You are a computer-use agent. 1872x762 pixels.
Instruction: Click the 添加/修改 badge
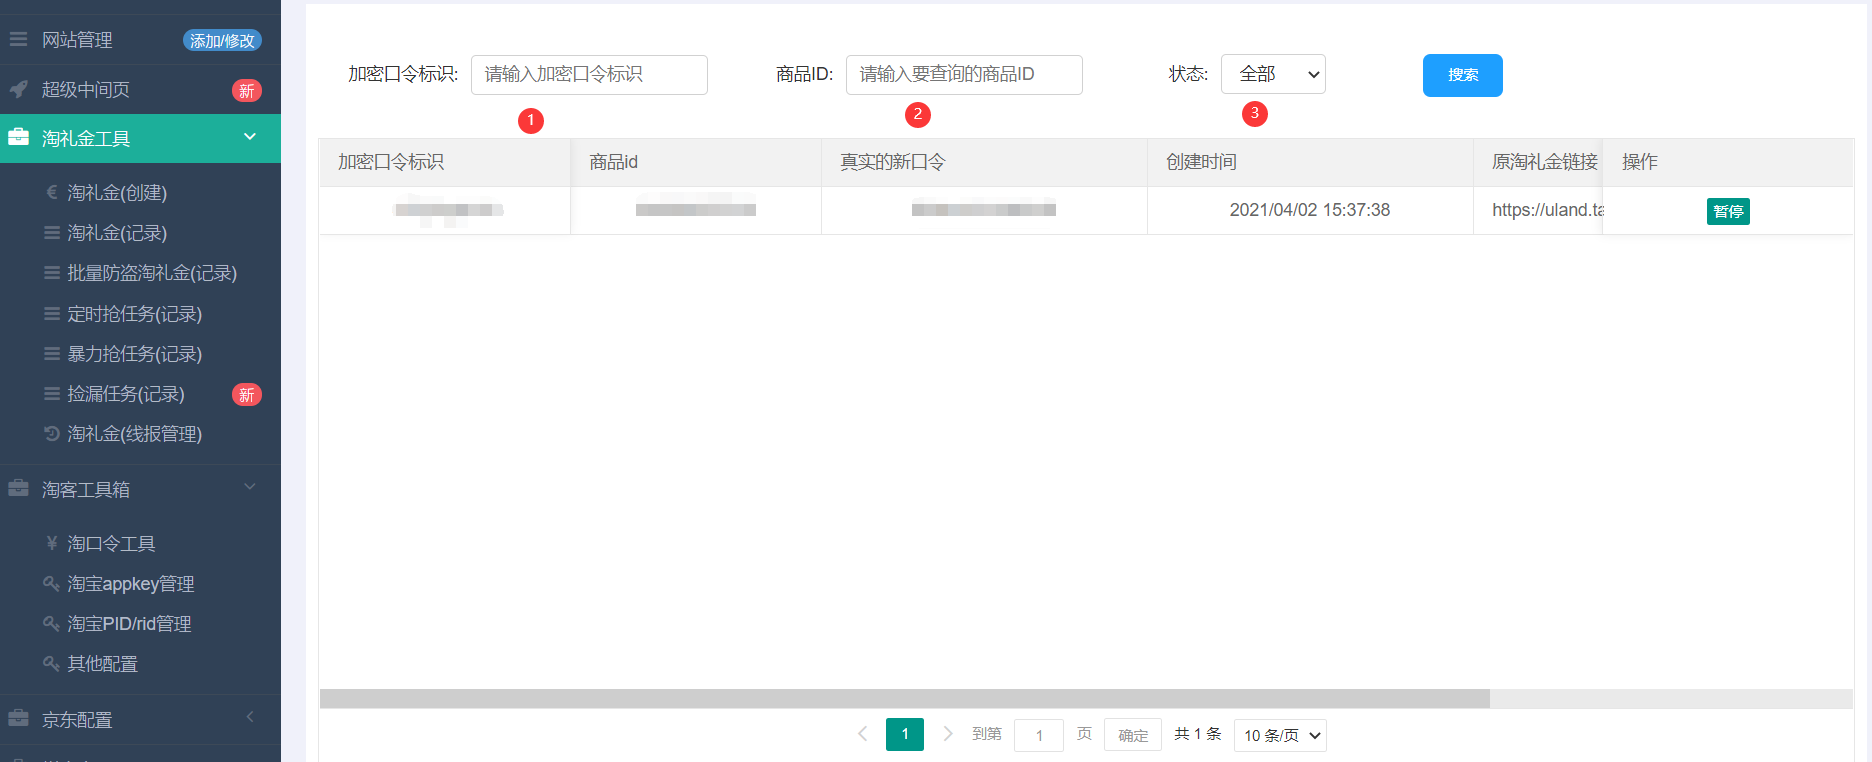(222, 40)
